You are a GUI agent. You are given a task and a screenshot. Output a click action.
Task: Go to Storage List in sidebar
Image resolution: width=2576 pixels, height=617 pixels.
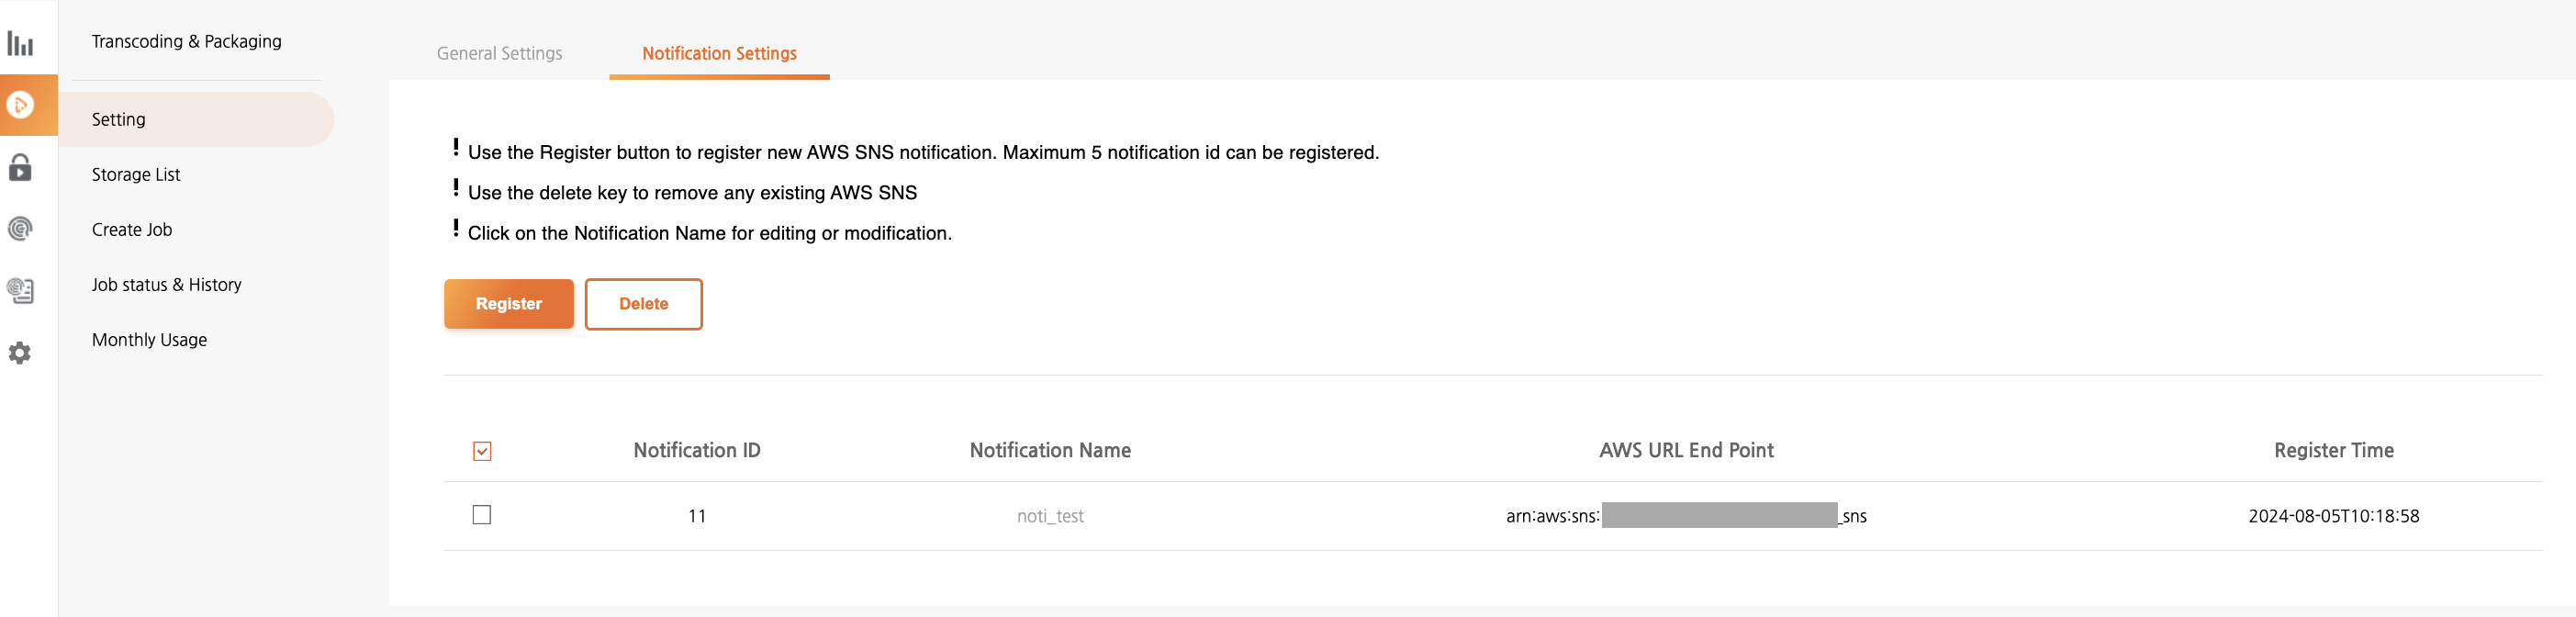[x=136, y=174]
